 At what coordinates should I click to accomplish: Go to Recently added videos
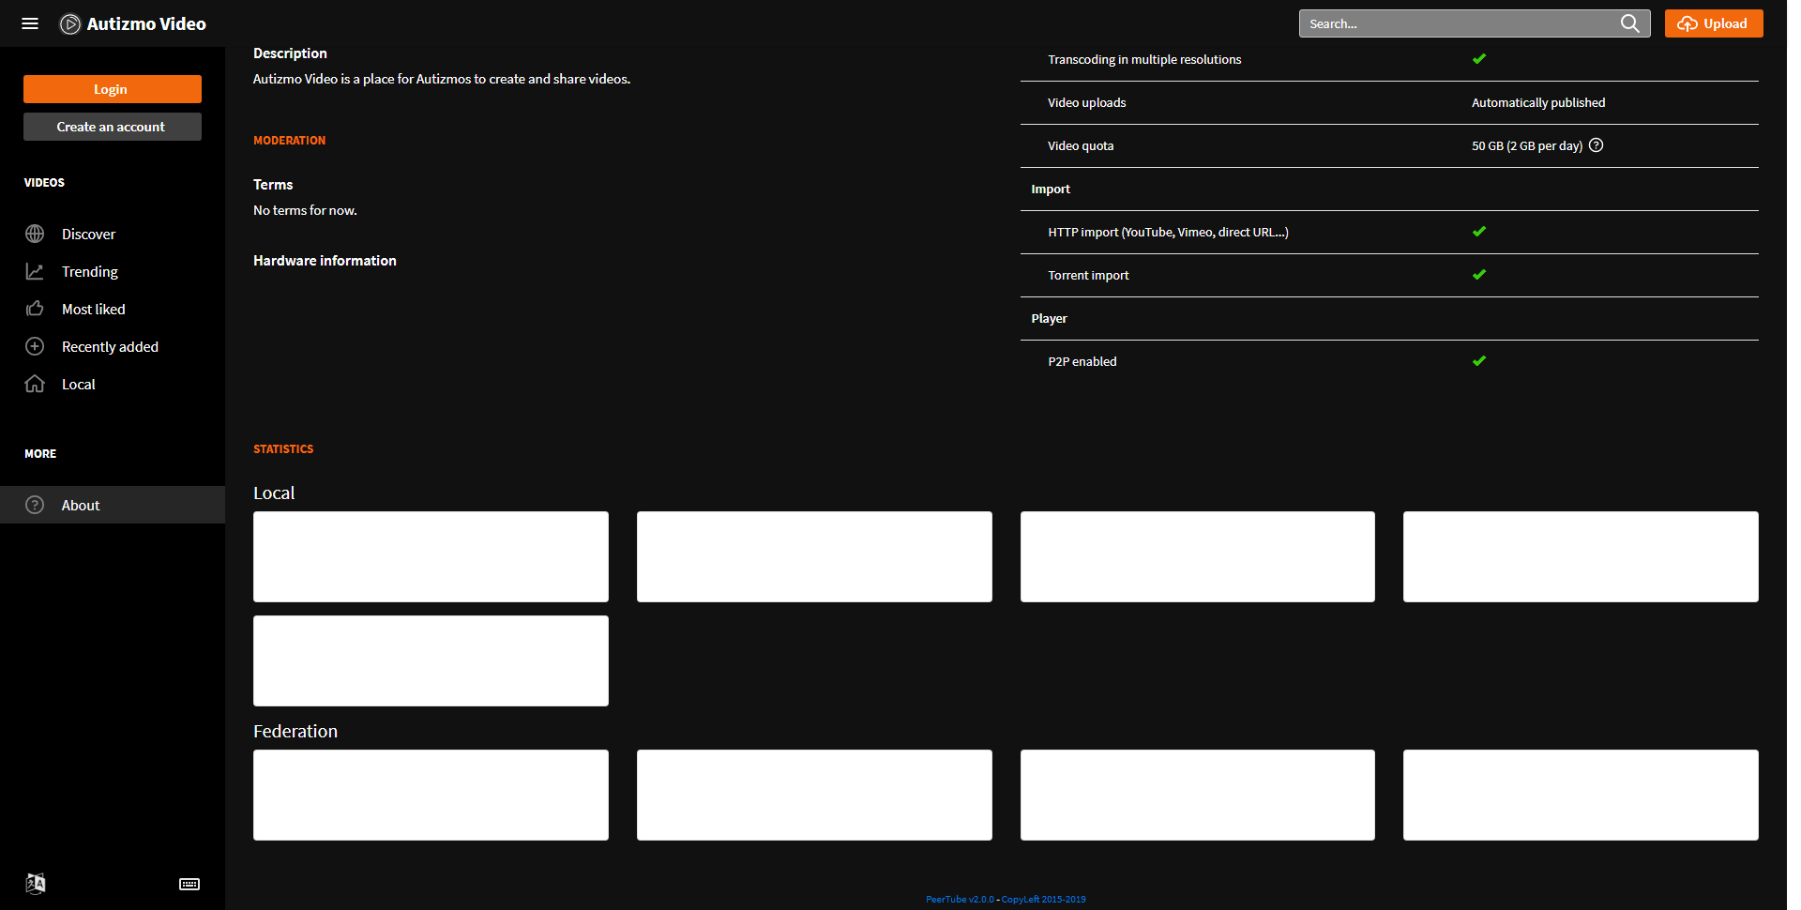(110, 347)
